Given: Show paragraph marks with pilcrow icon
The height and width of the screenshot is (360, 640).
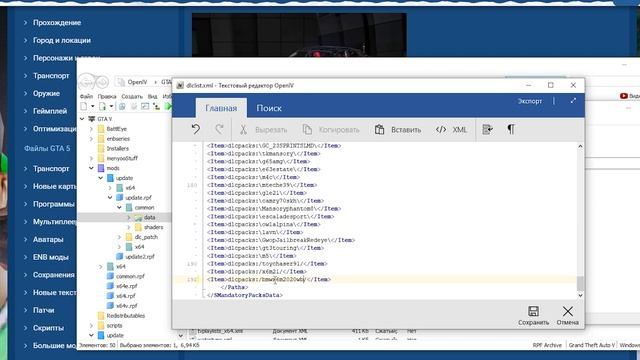Looking at the screenshot, I should (511, 129).
